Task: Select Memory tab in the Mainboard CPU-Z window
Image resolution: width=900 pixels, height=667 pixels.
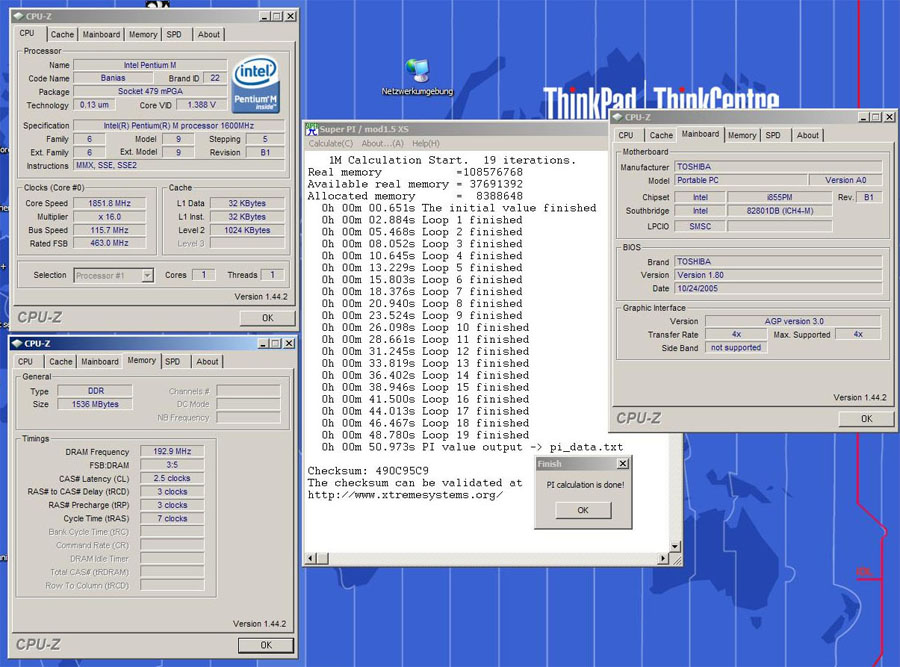Action: [x=742, y=135]
